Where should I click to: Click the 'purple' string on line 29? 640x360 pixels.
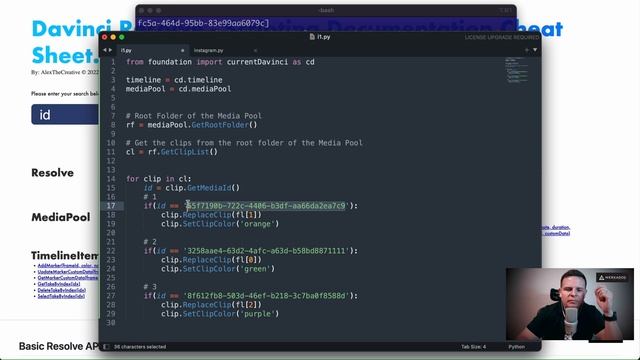coord(257,313)
